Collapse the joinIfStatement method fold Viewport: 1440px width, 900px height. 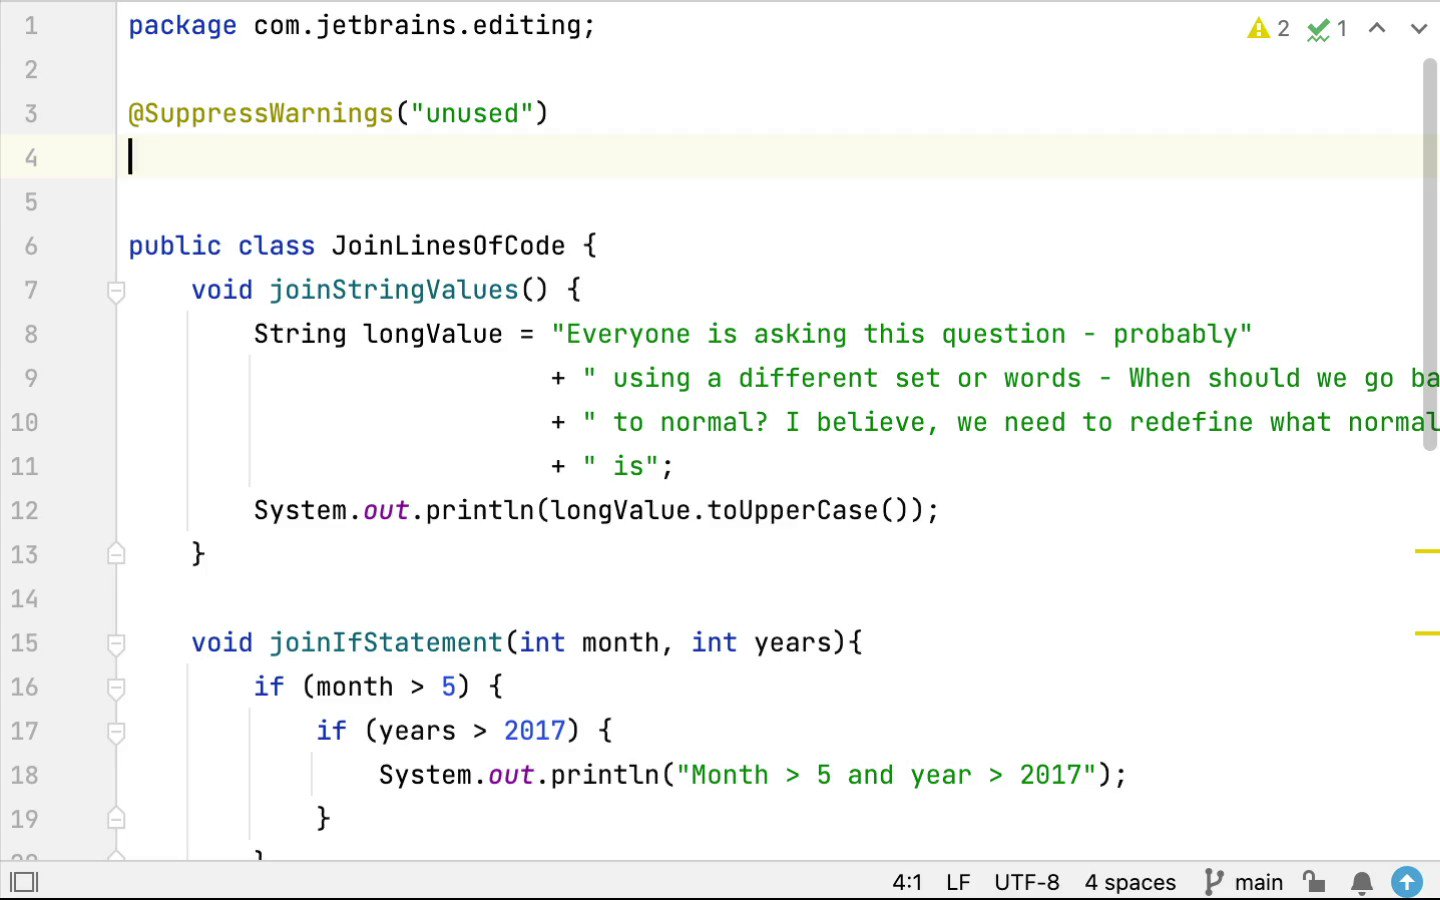click(115, 643)
